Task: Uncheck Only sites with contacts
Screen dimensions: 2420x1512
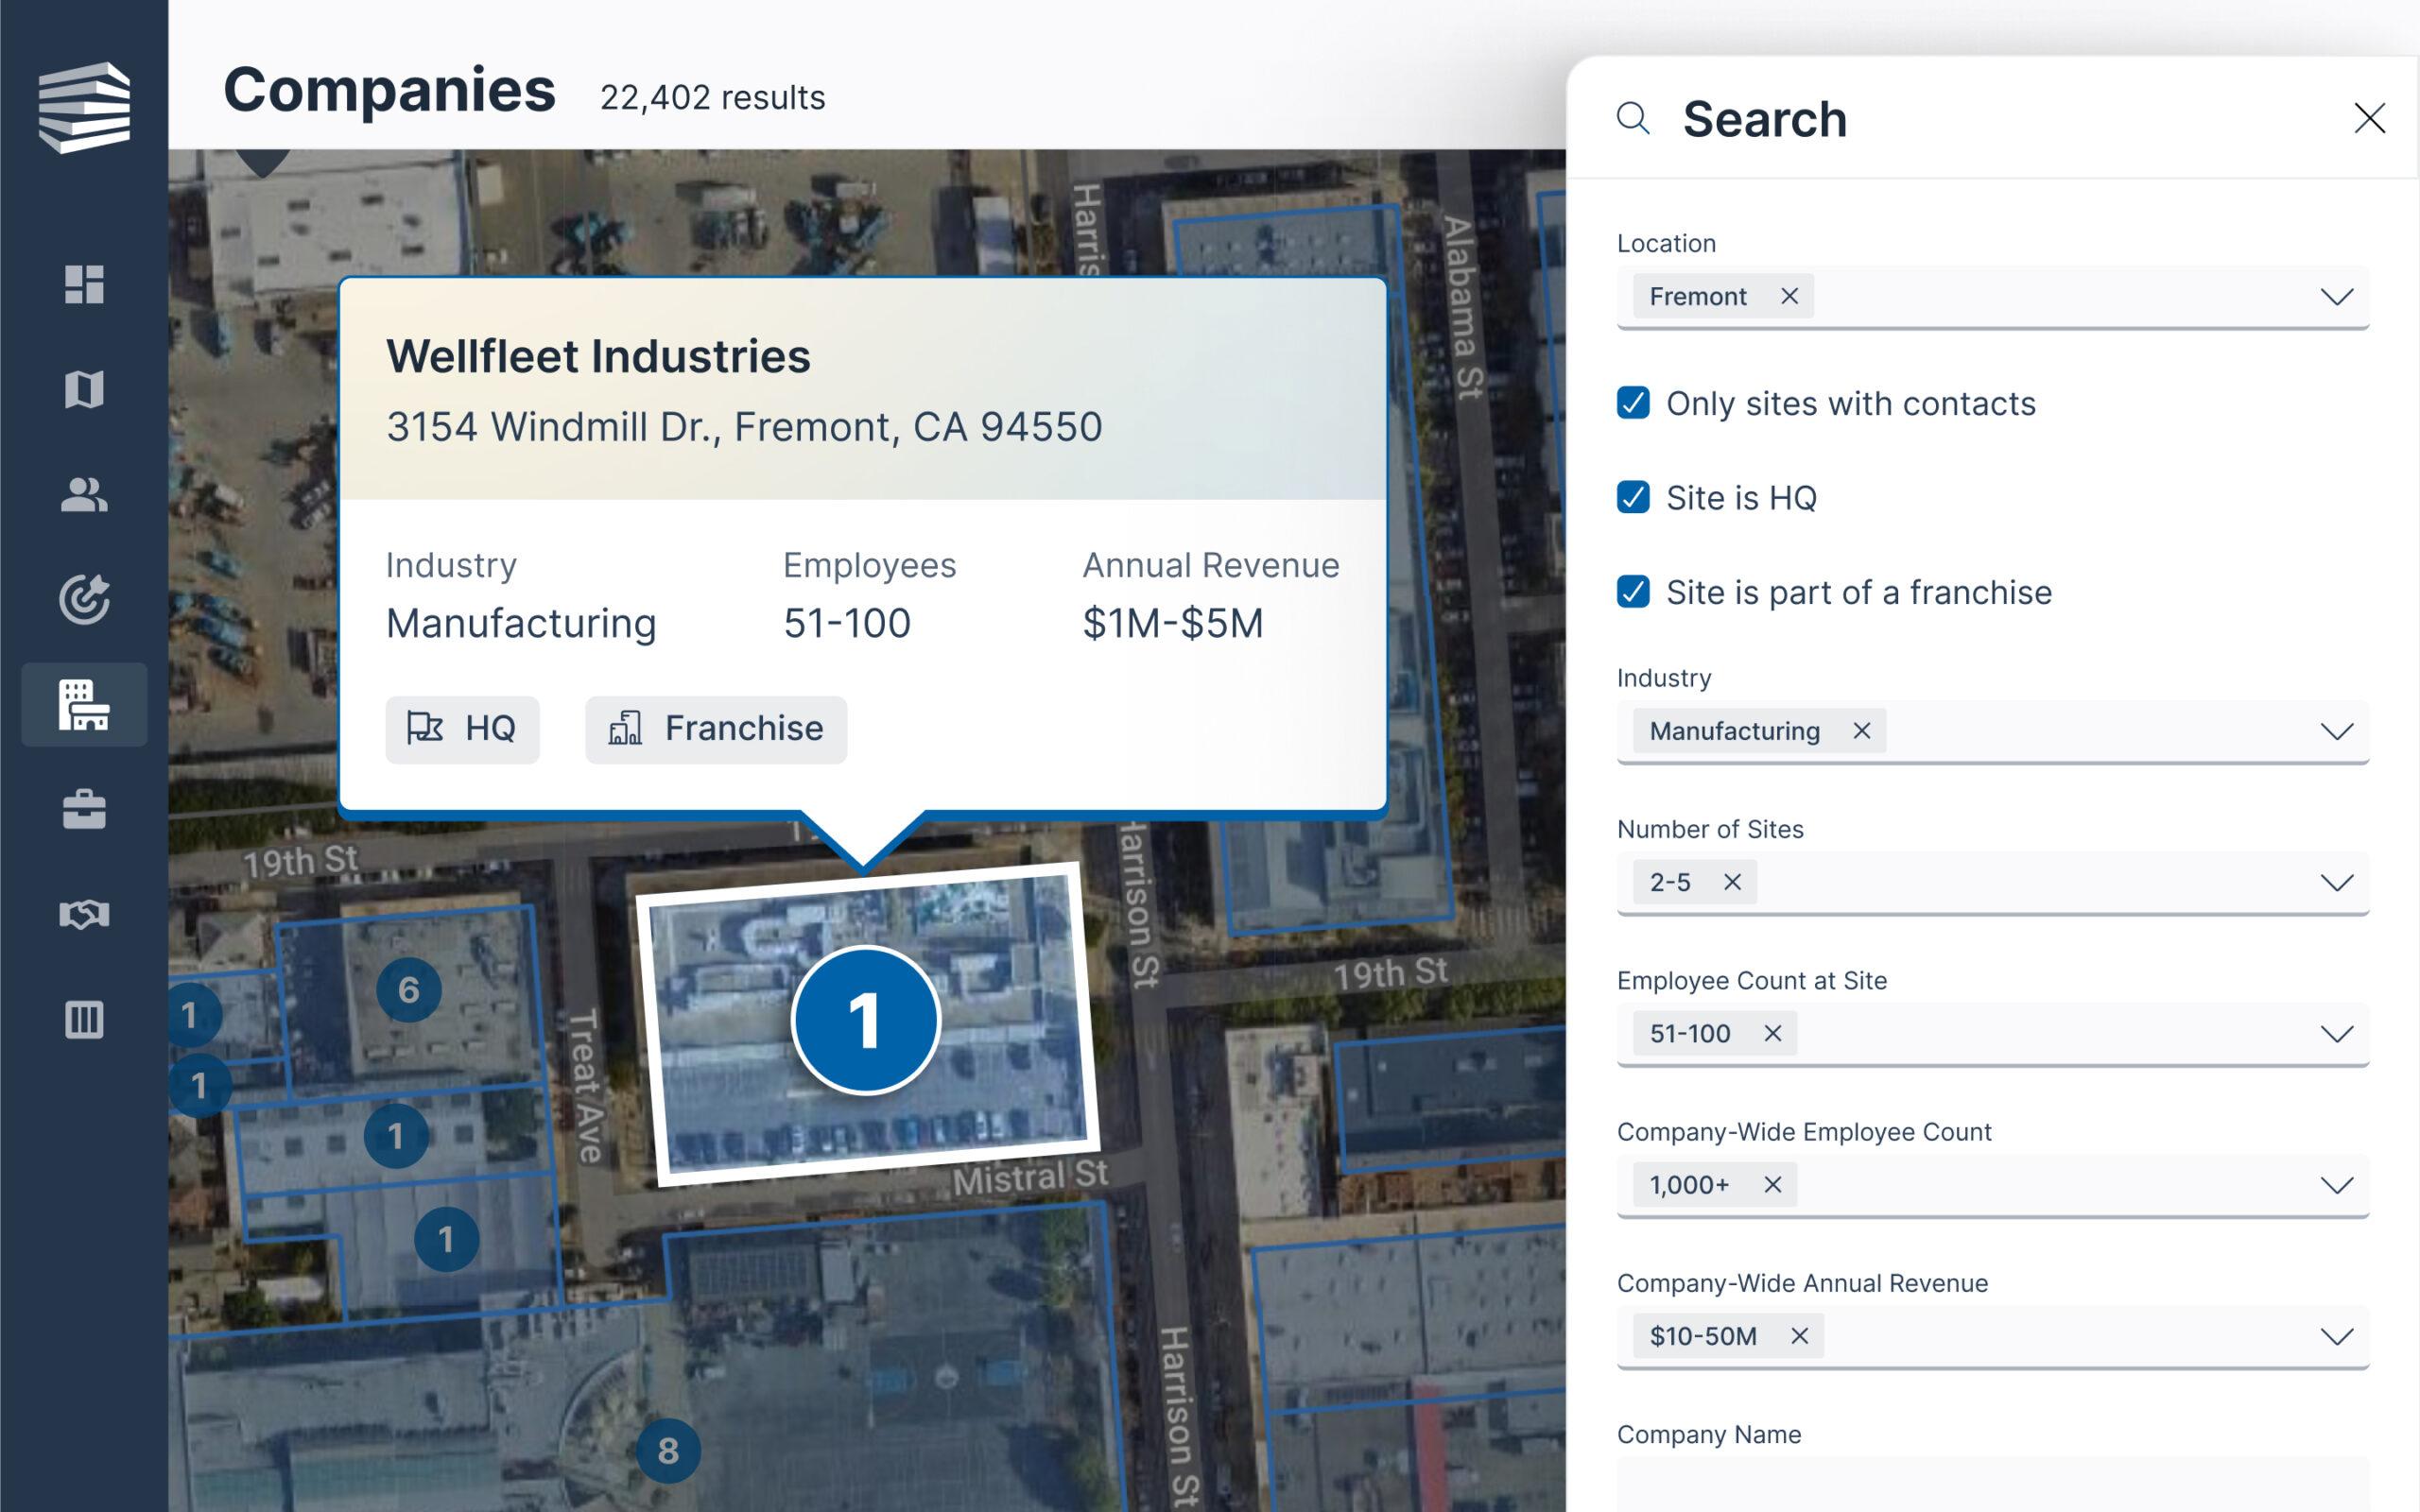Action: coord(1633,403)
